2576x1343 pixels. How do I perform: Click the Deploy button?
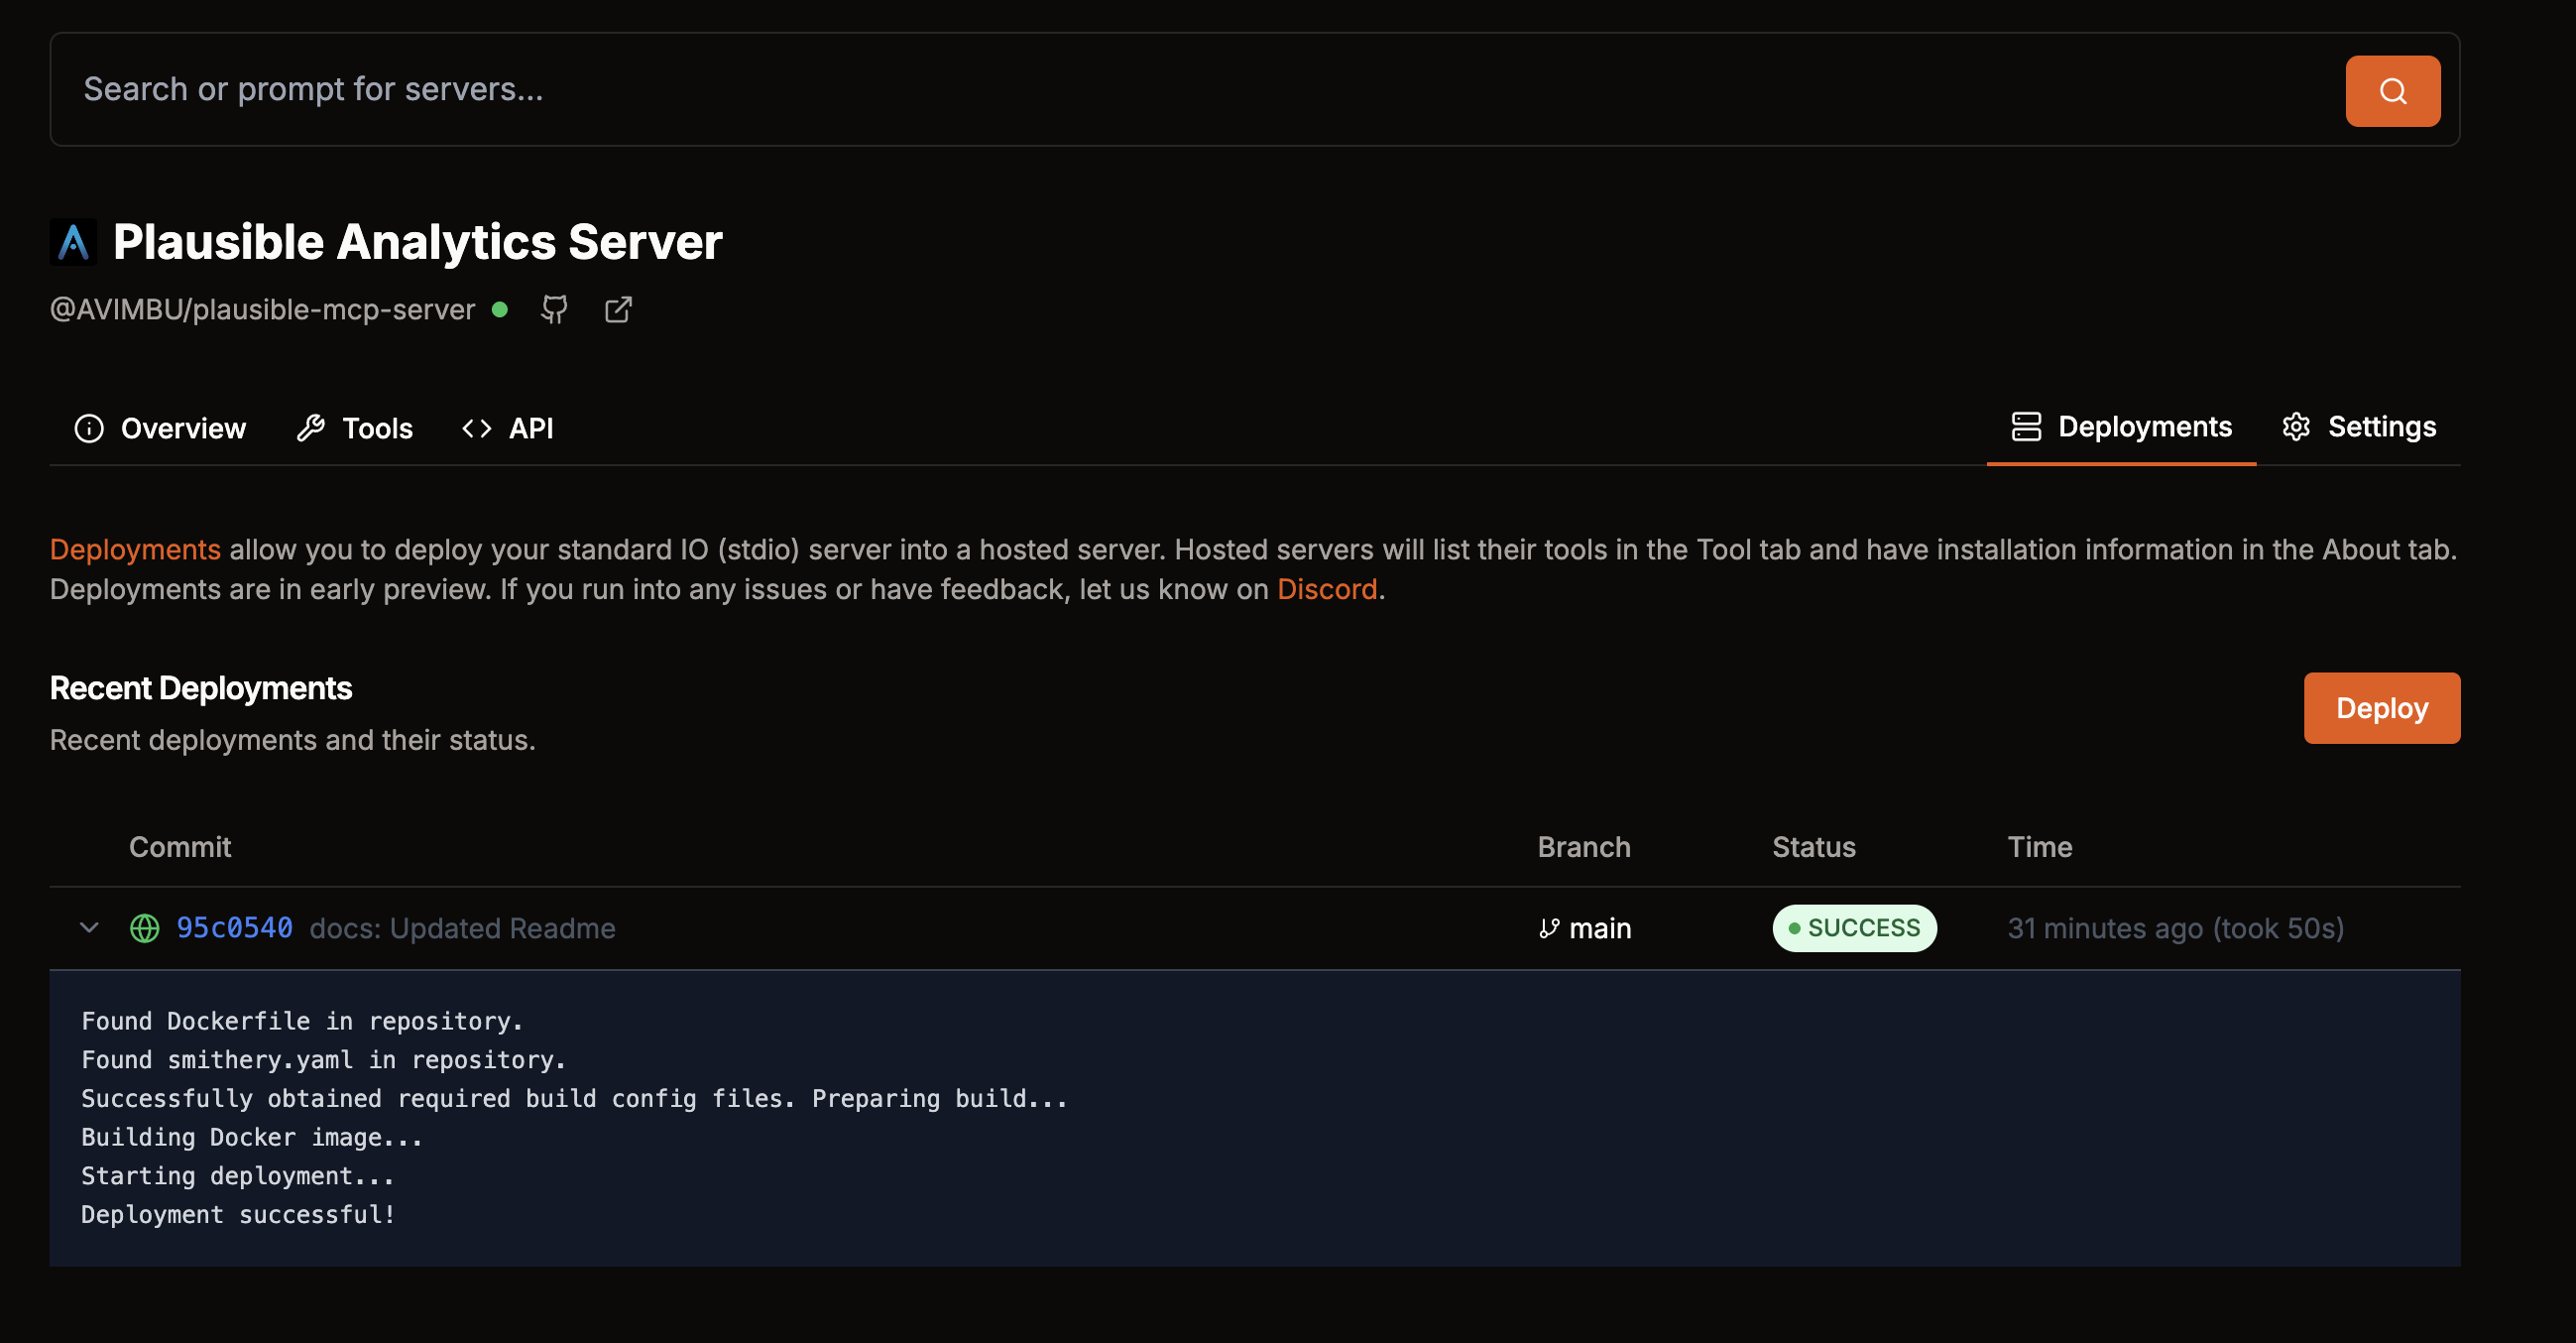pyautogui.click(x=2382, y=708)
